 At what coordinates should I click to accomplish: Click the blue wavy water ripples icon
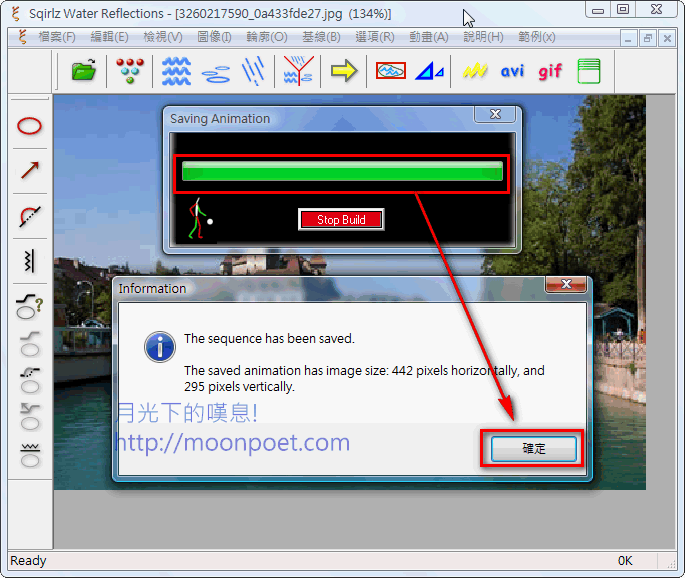pos(176,71)
